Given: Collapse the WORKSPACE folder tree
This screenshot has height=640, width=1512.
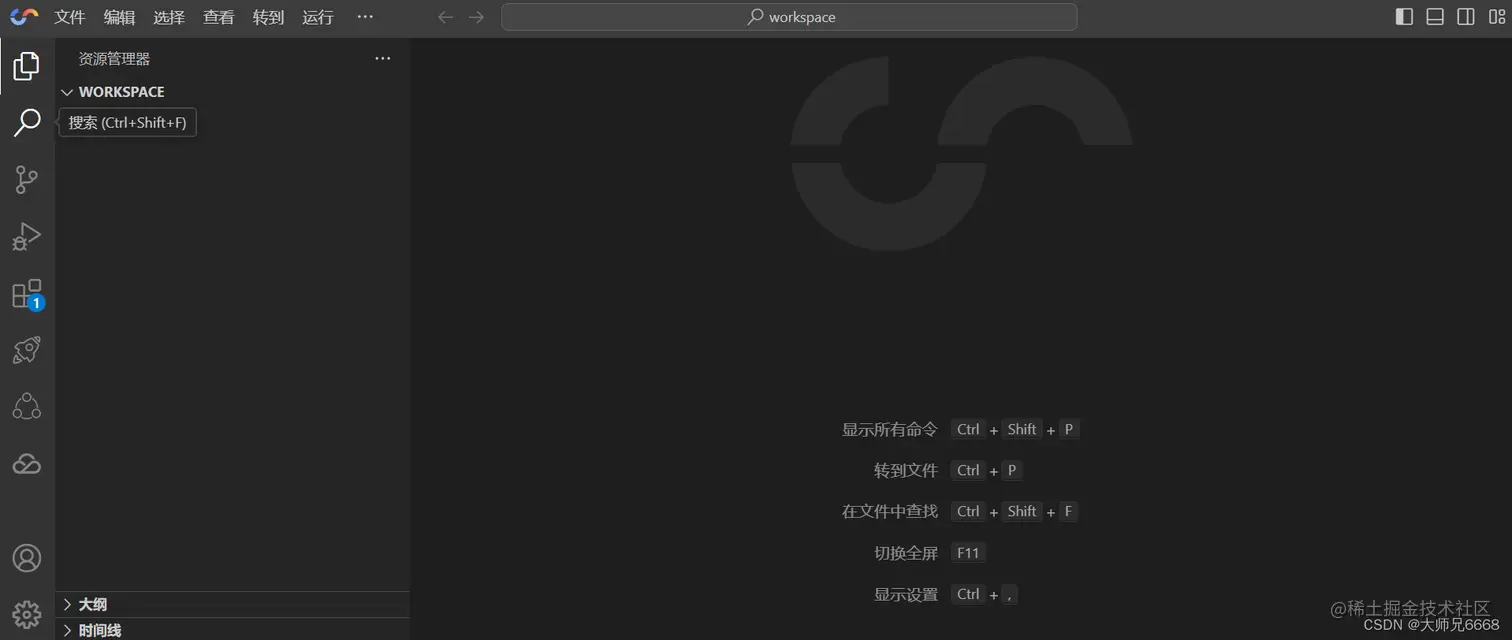Looking at the screenshot, I should 67,91.
